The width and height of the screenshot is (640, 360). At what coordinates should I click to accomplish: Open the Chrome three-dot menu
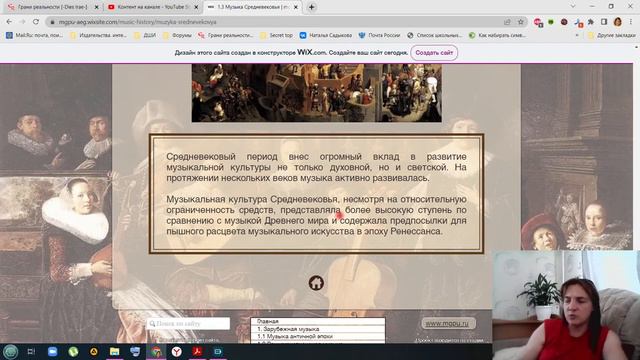(x=631, y=22)
